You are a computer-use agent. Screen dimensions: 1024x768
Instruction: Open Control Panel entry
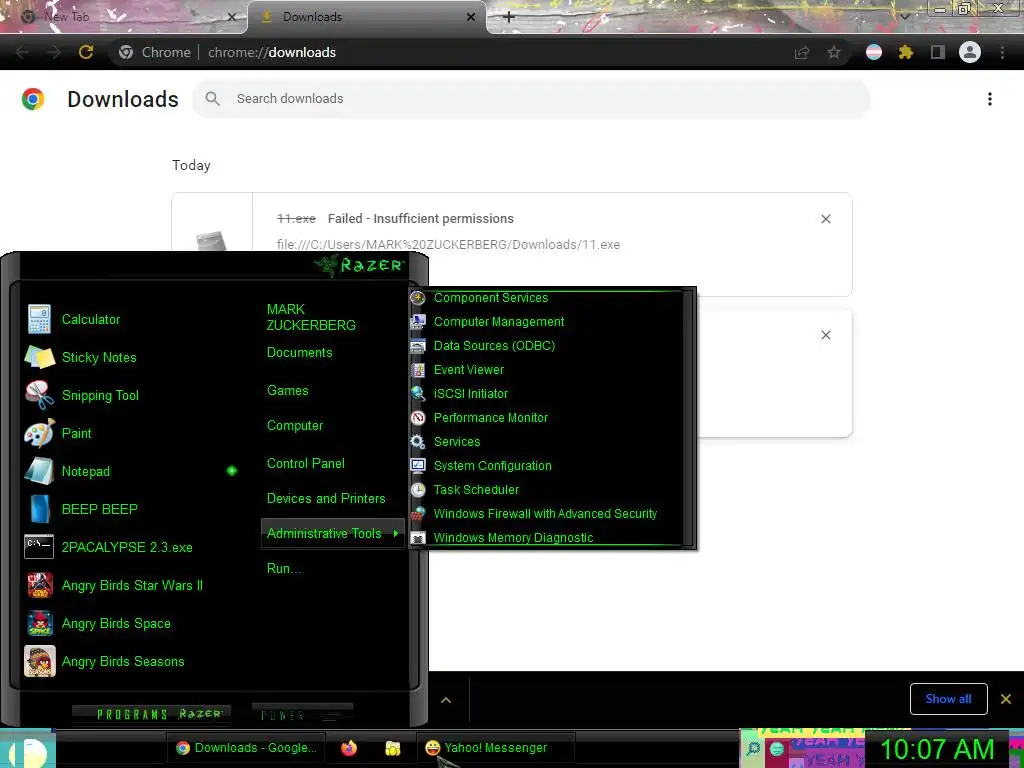tap(306, 463)
